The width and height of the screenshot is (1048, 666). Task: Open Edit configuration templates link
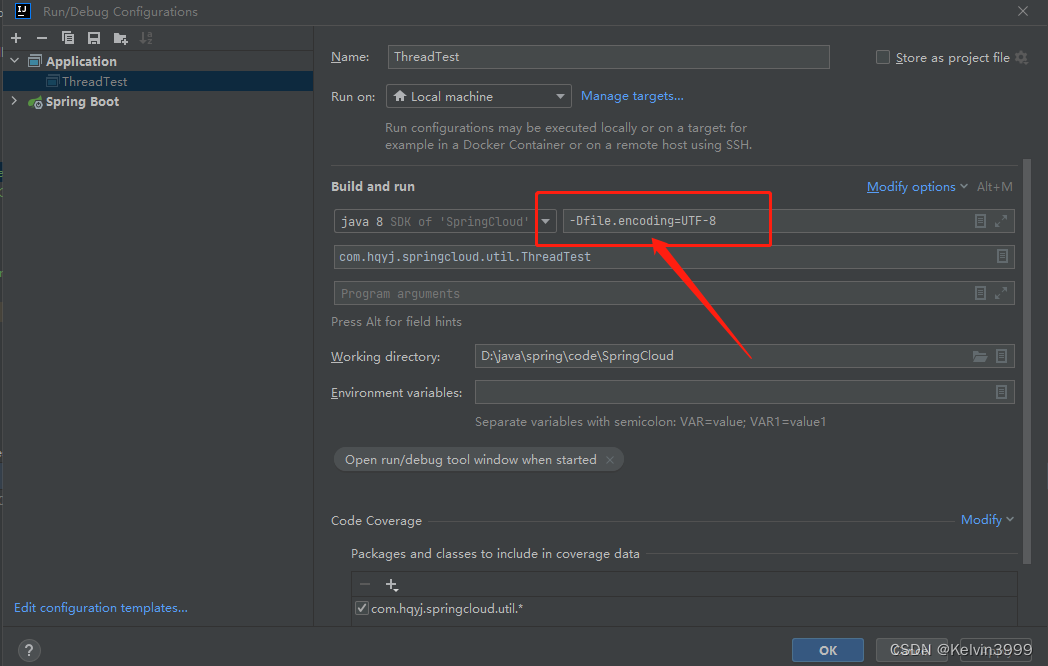101,607
